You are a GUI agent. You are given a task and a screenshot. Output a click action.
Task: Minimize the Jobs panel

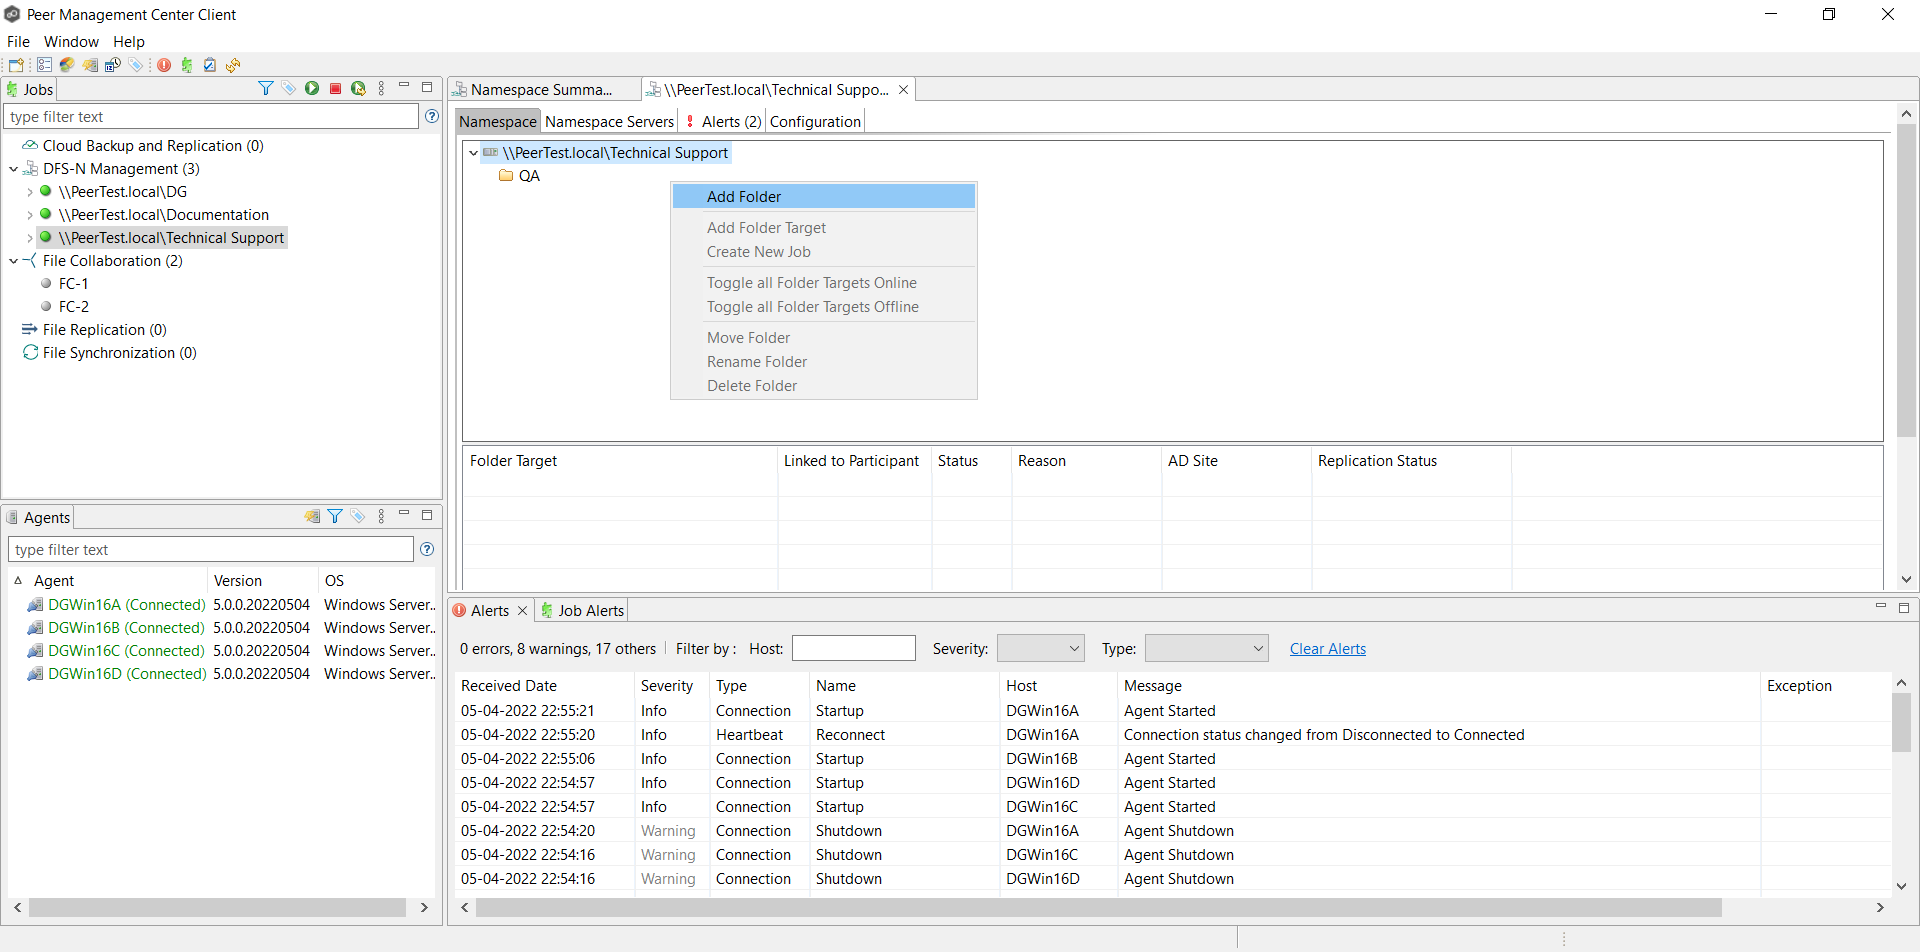coord(404,87)
